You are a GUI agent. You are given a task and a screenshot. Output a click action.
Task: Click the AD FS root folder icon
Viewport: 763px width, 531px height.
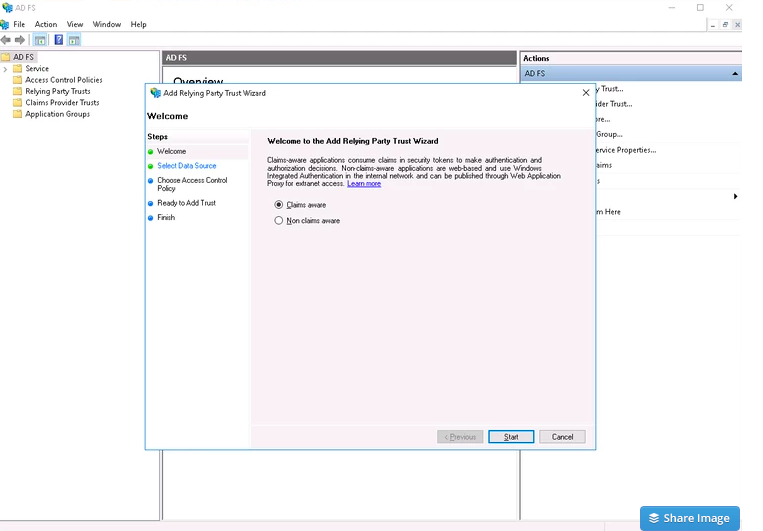pyautogui.click(x=6, y=57)
